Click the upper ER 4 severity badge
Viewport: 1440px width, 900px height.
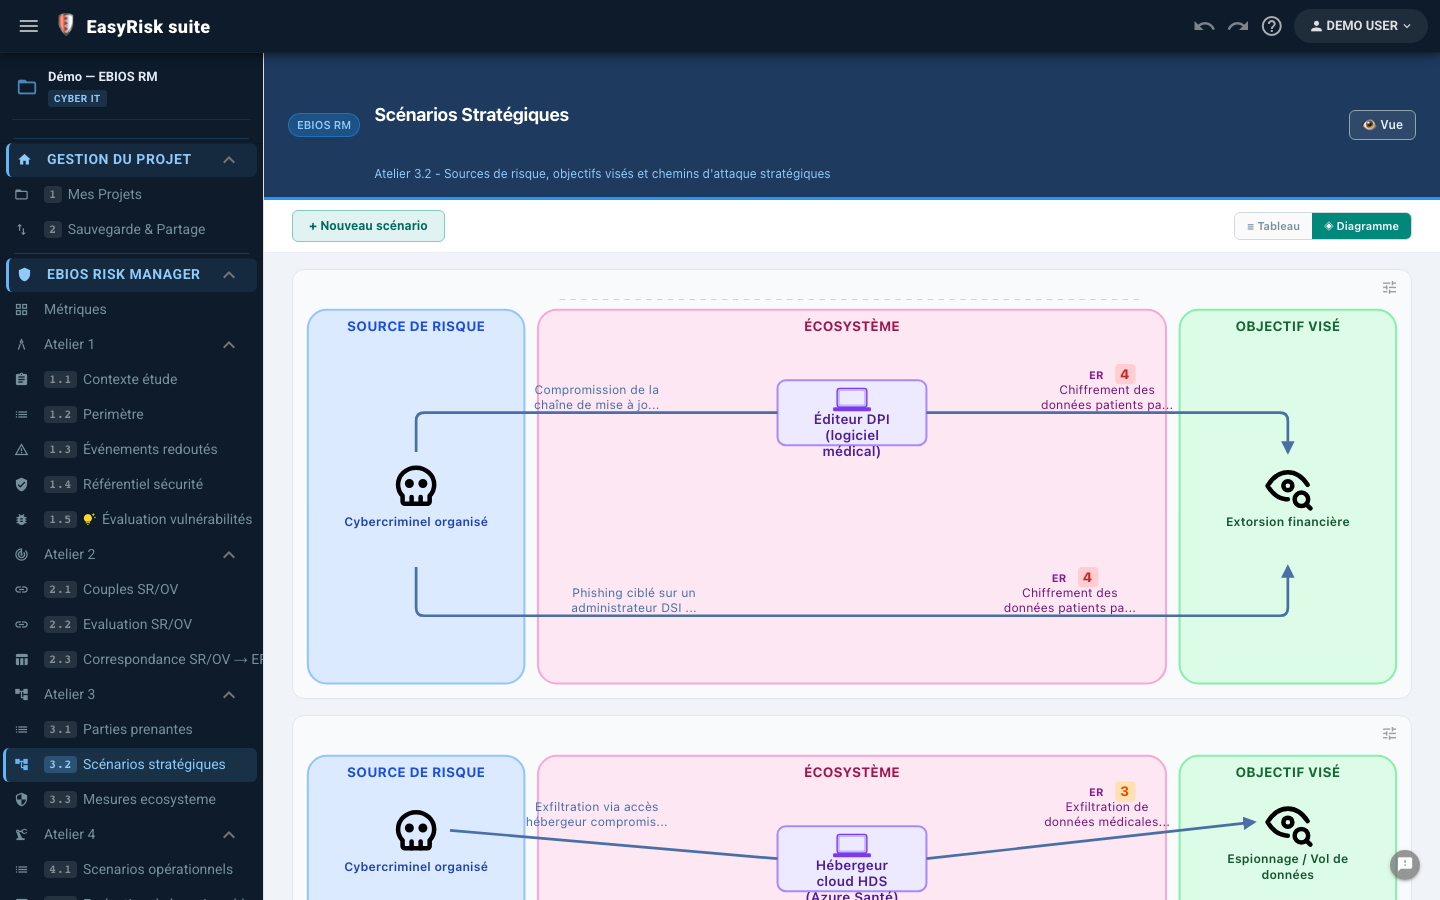tap(1125, 374)
